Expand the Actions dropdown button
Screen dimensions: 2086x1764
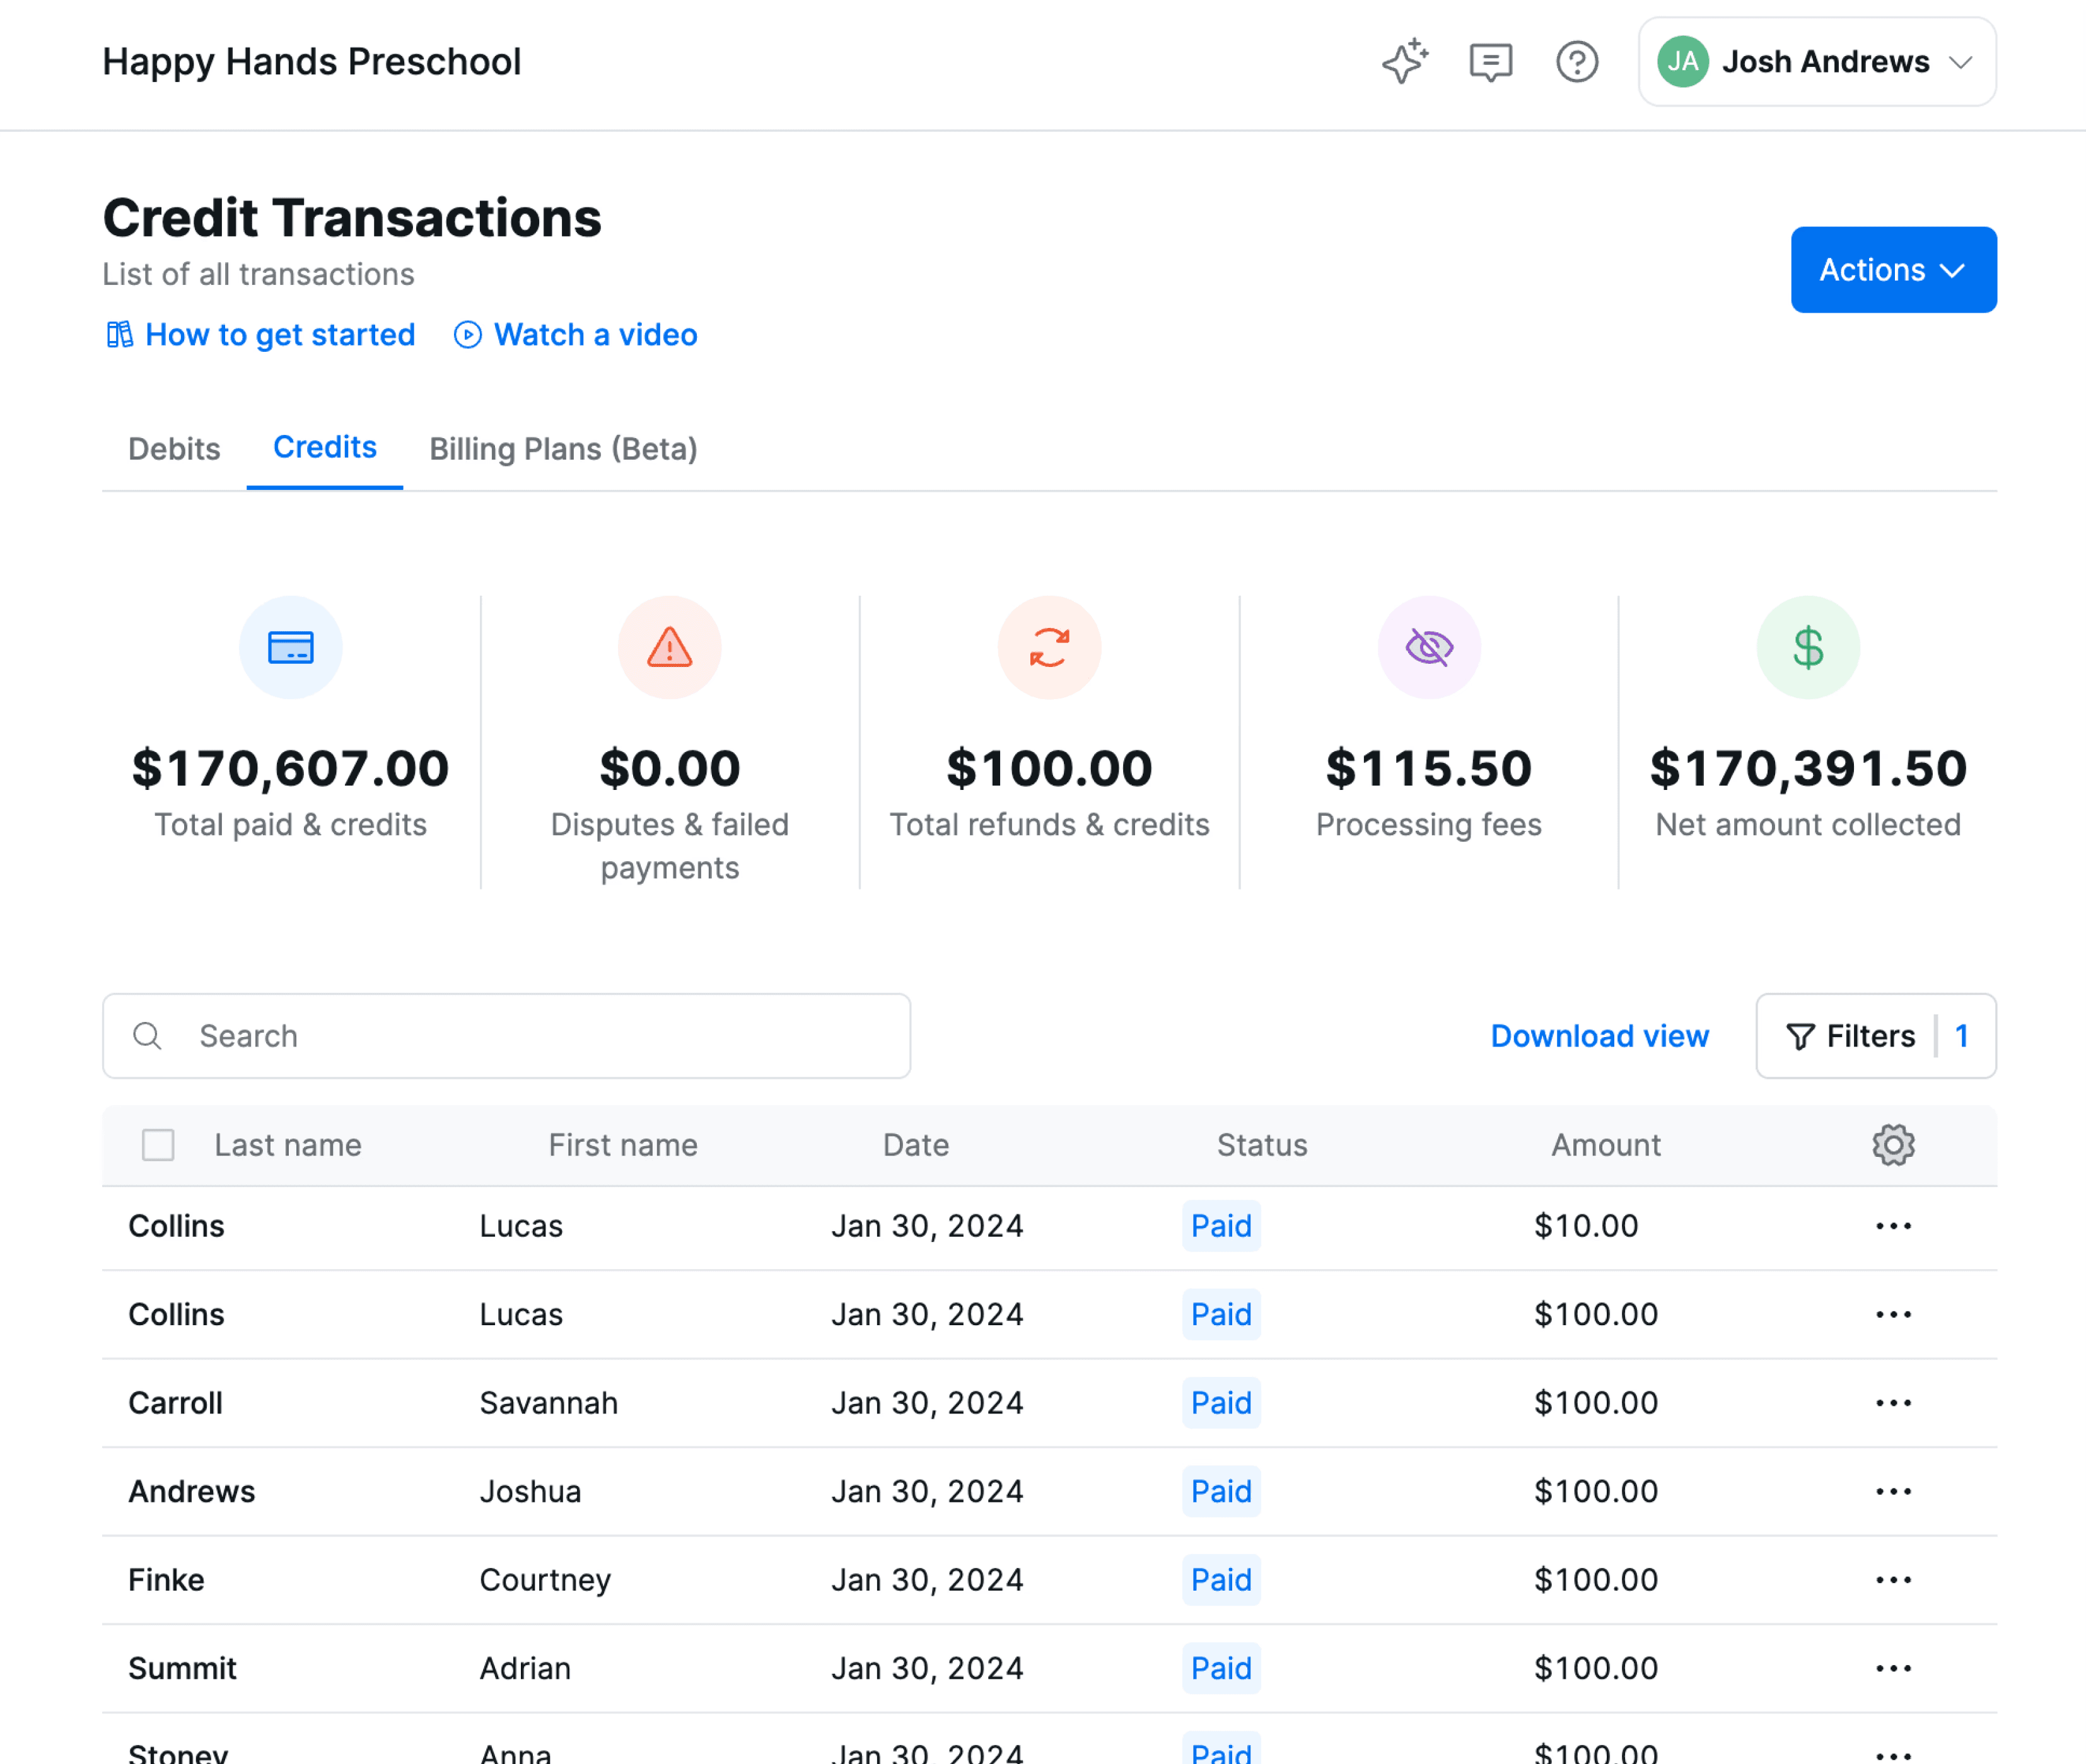pos(1892,270)
